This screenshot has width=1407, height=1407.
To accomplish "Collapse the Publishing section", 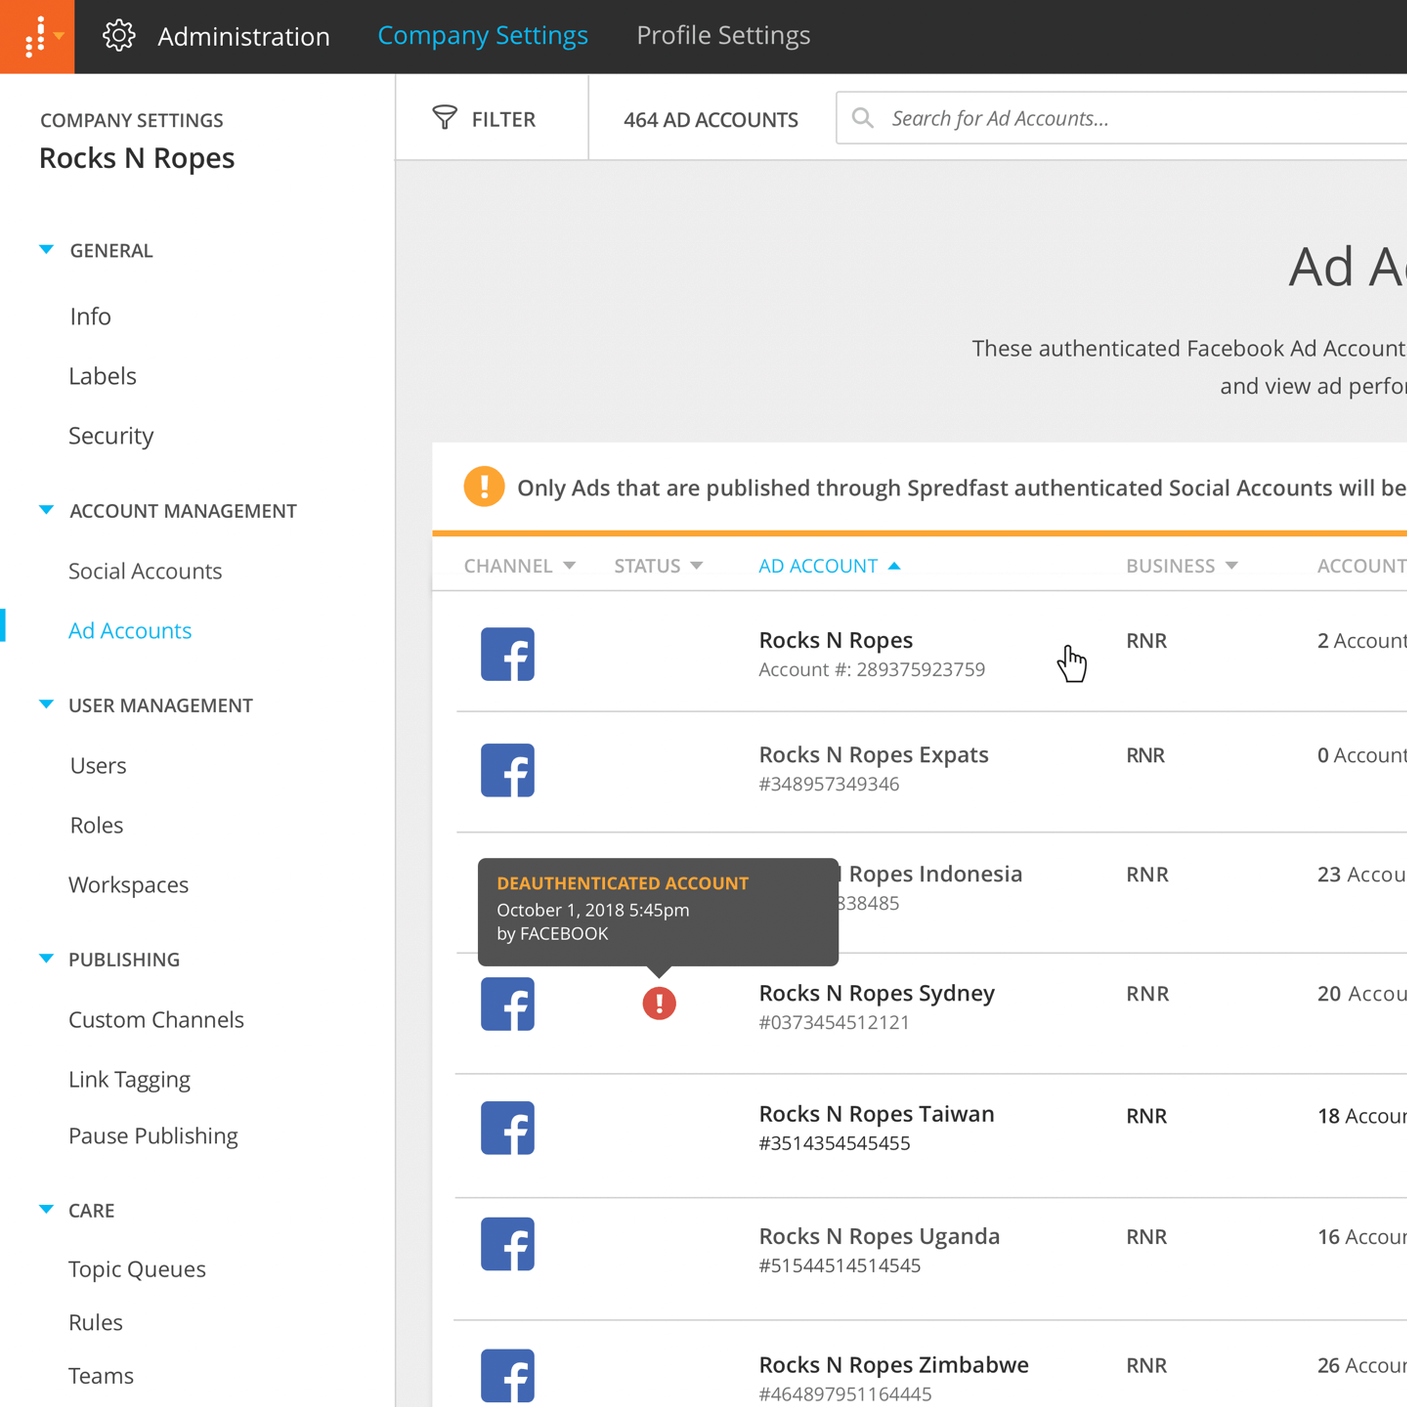I will 46,959.
